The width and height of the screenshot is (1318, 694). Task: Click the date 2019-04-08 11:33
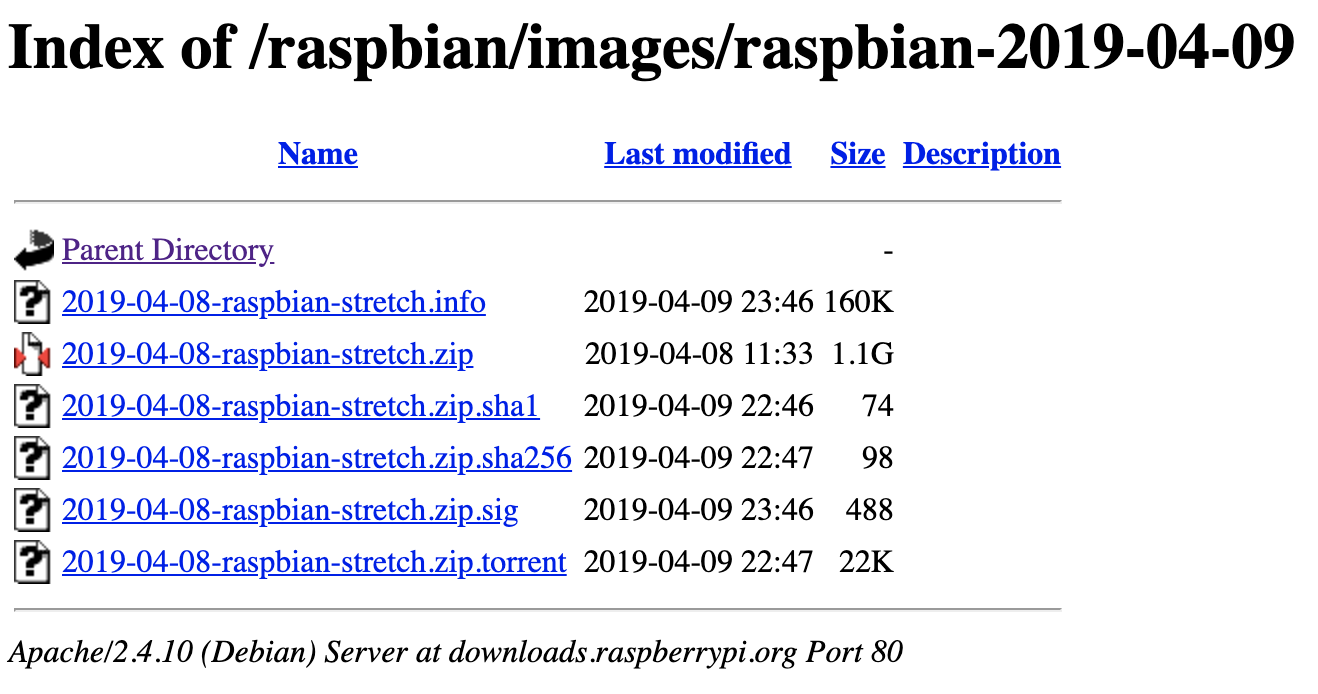700,354
